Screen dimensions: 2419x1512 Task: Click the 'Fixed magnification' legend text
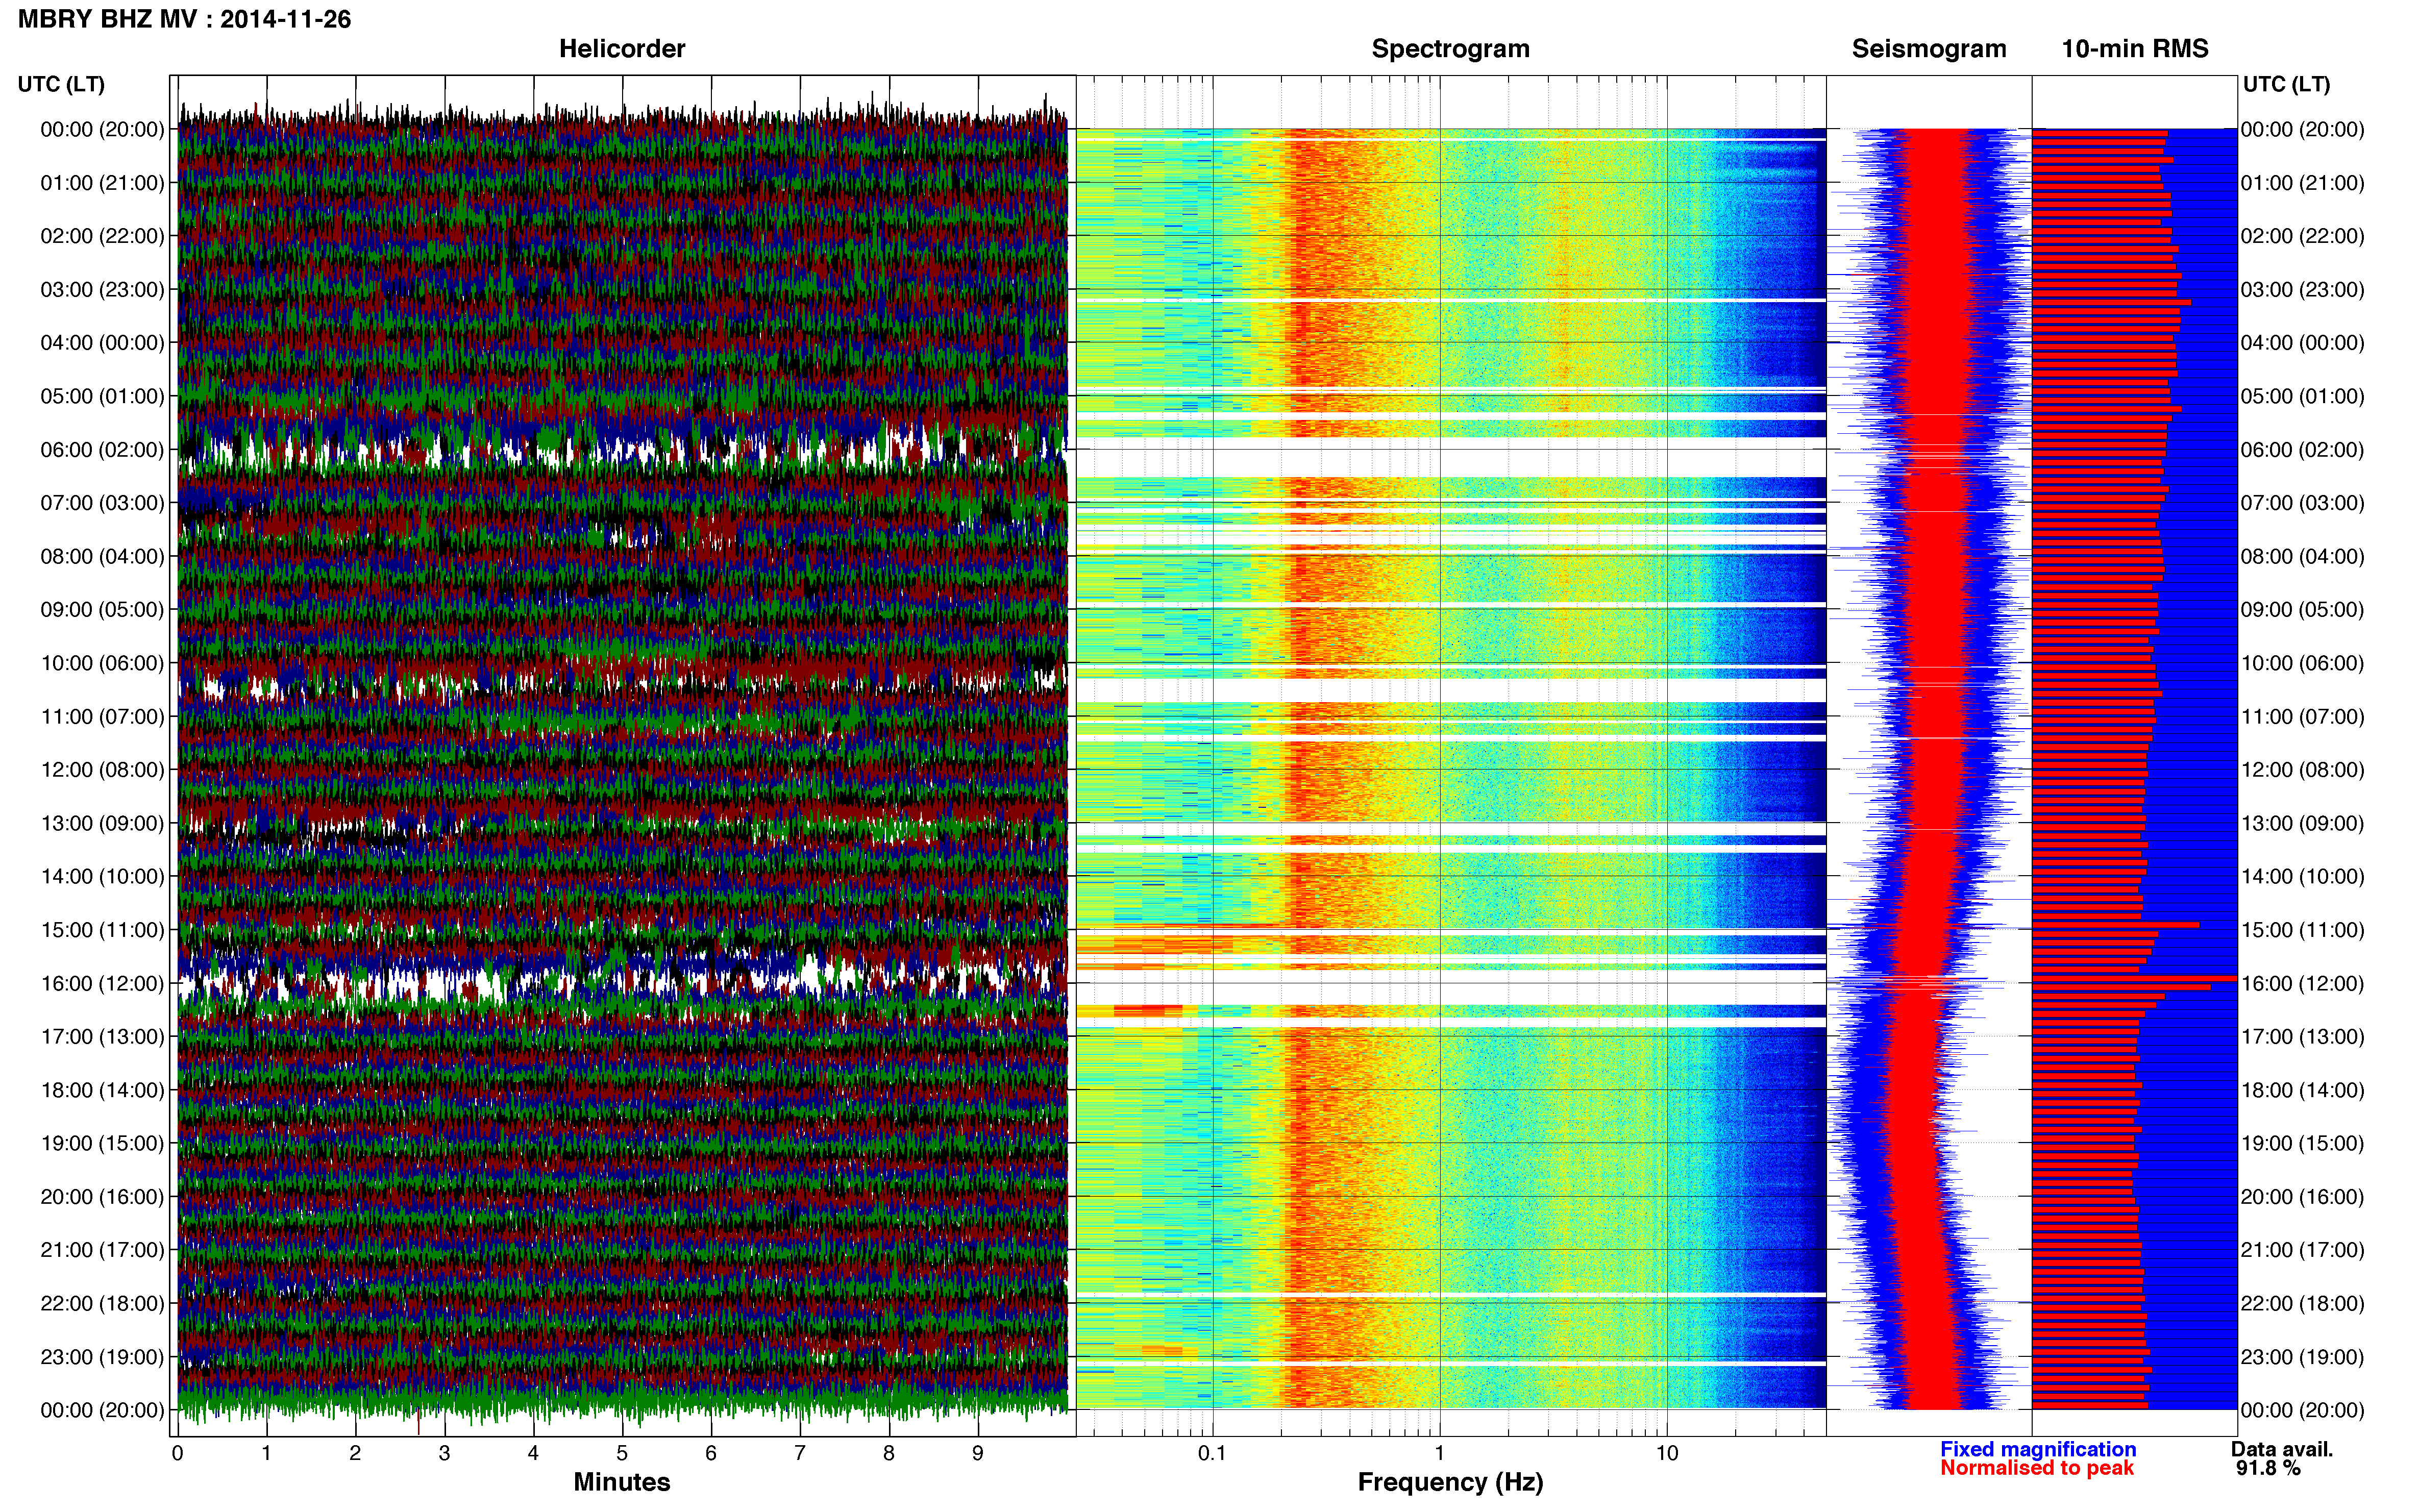click(x=2037, y=1449)
